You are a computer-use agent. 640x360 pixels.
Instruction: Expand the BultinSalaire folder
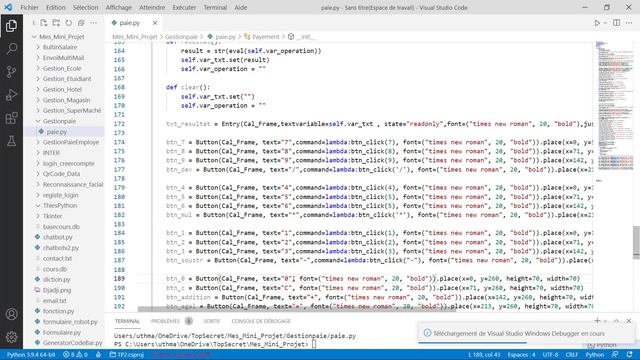click(x=60, y=47)
